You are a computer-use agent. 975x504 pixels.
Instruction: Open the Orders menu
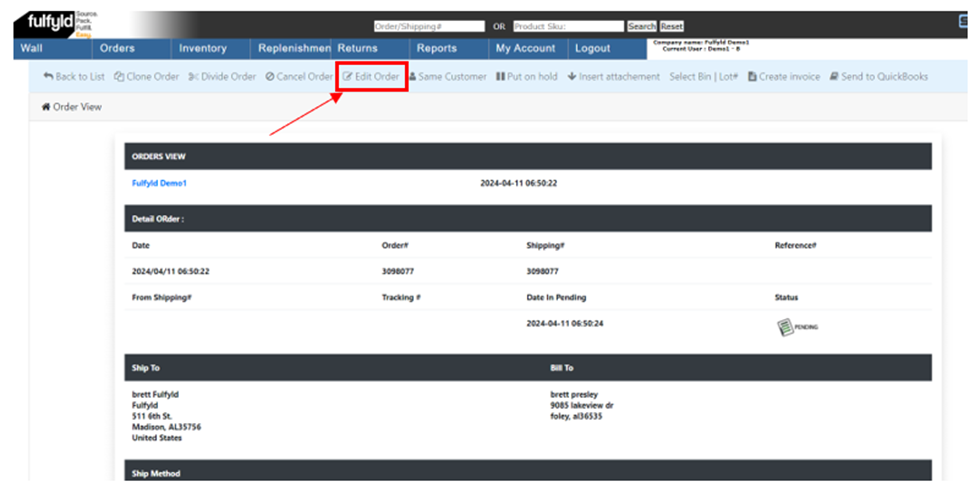[117, 48]
